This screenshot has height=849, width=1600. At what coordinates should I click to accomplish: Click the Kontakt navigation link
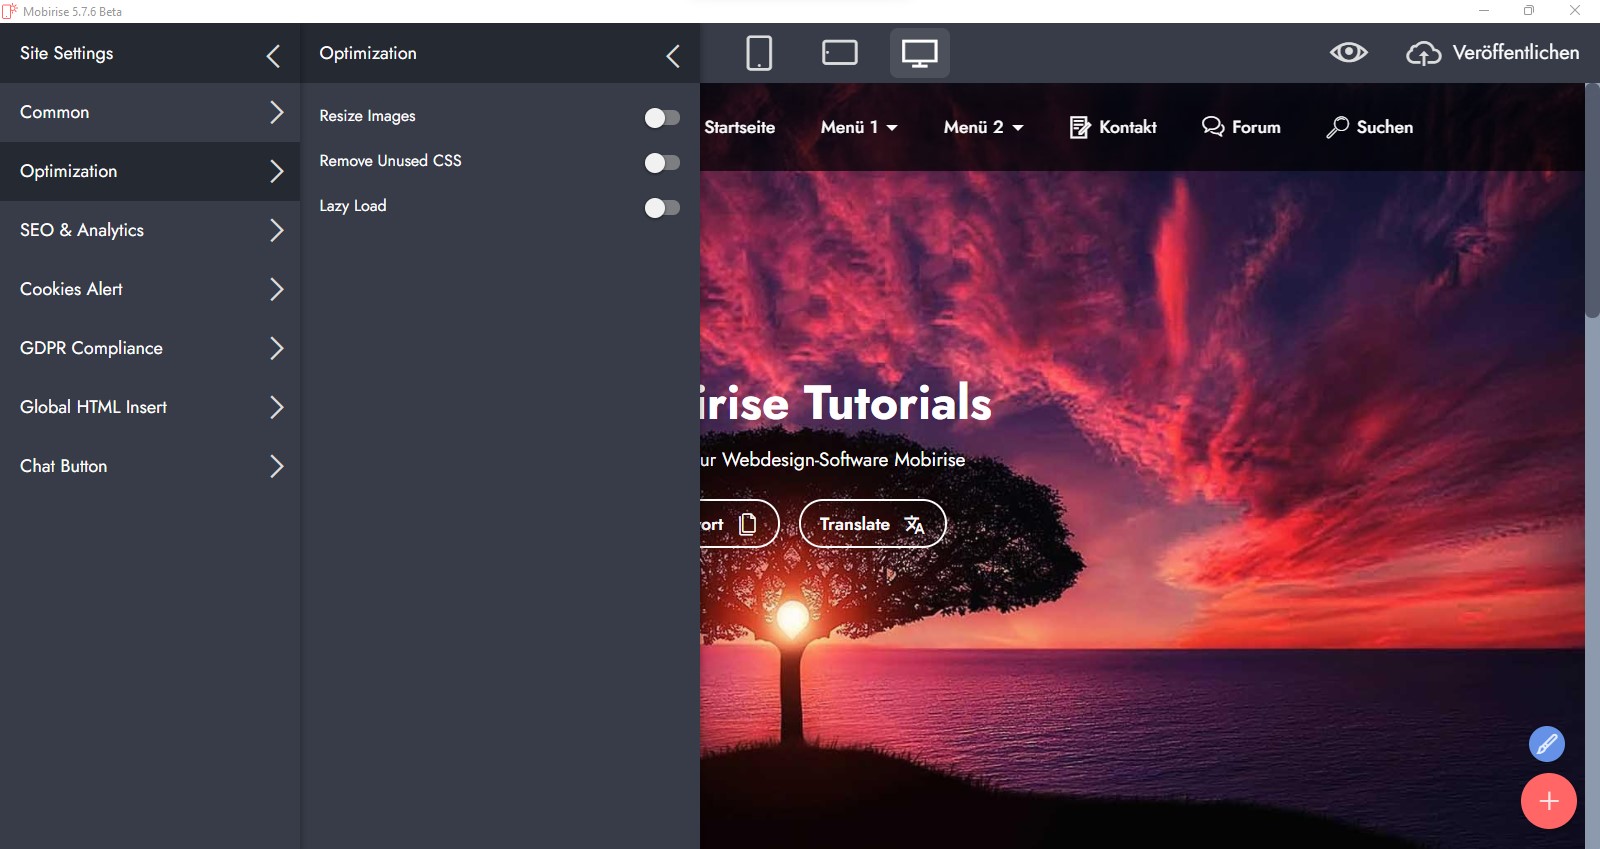click(x=1113, y=127)
